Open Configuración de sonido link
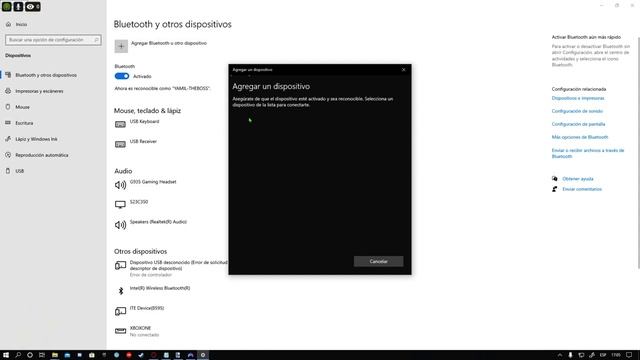Viewport: 640px width, 360px height. tap(577, 111)
